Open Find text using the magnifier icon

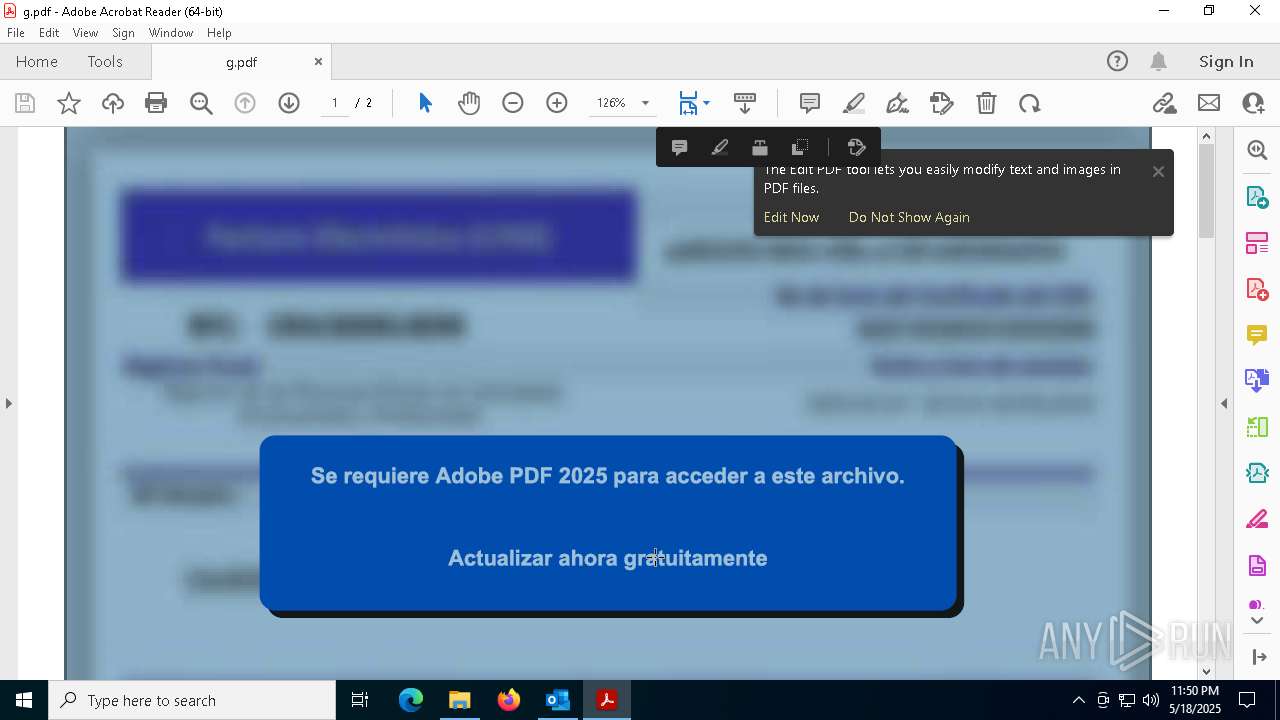pyautogui.click(x=201, y=103)
